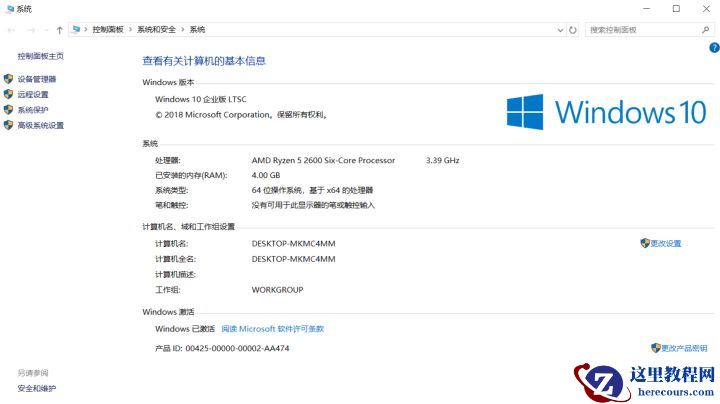Image resolution: width=720 pixels, height=404 pixels.
Task: Click the Windows 10 logo
Action: click(606, 112)
